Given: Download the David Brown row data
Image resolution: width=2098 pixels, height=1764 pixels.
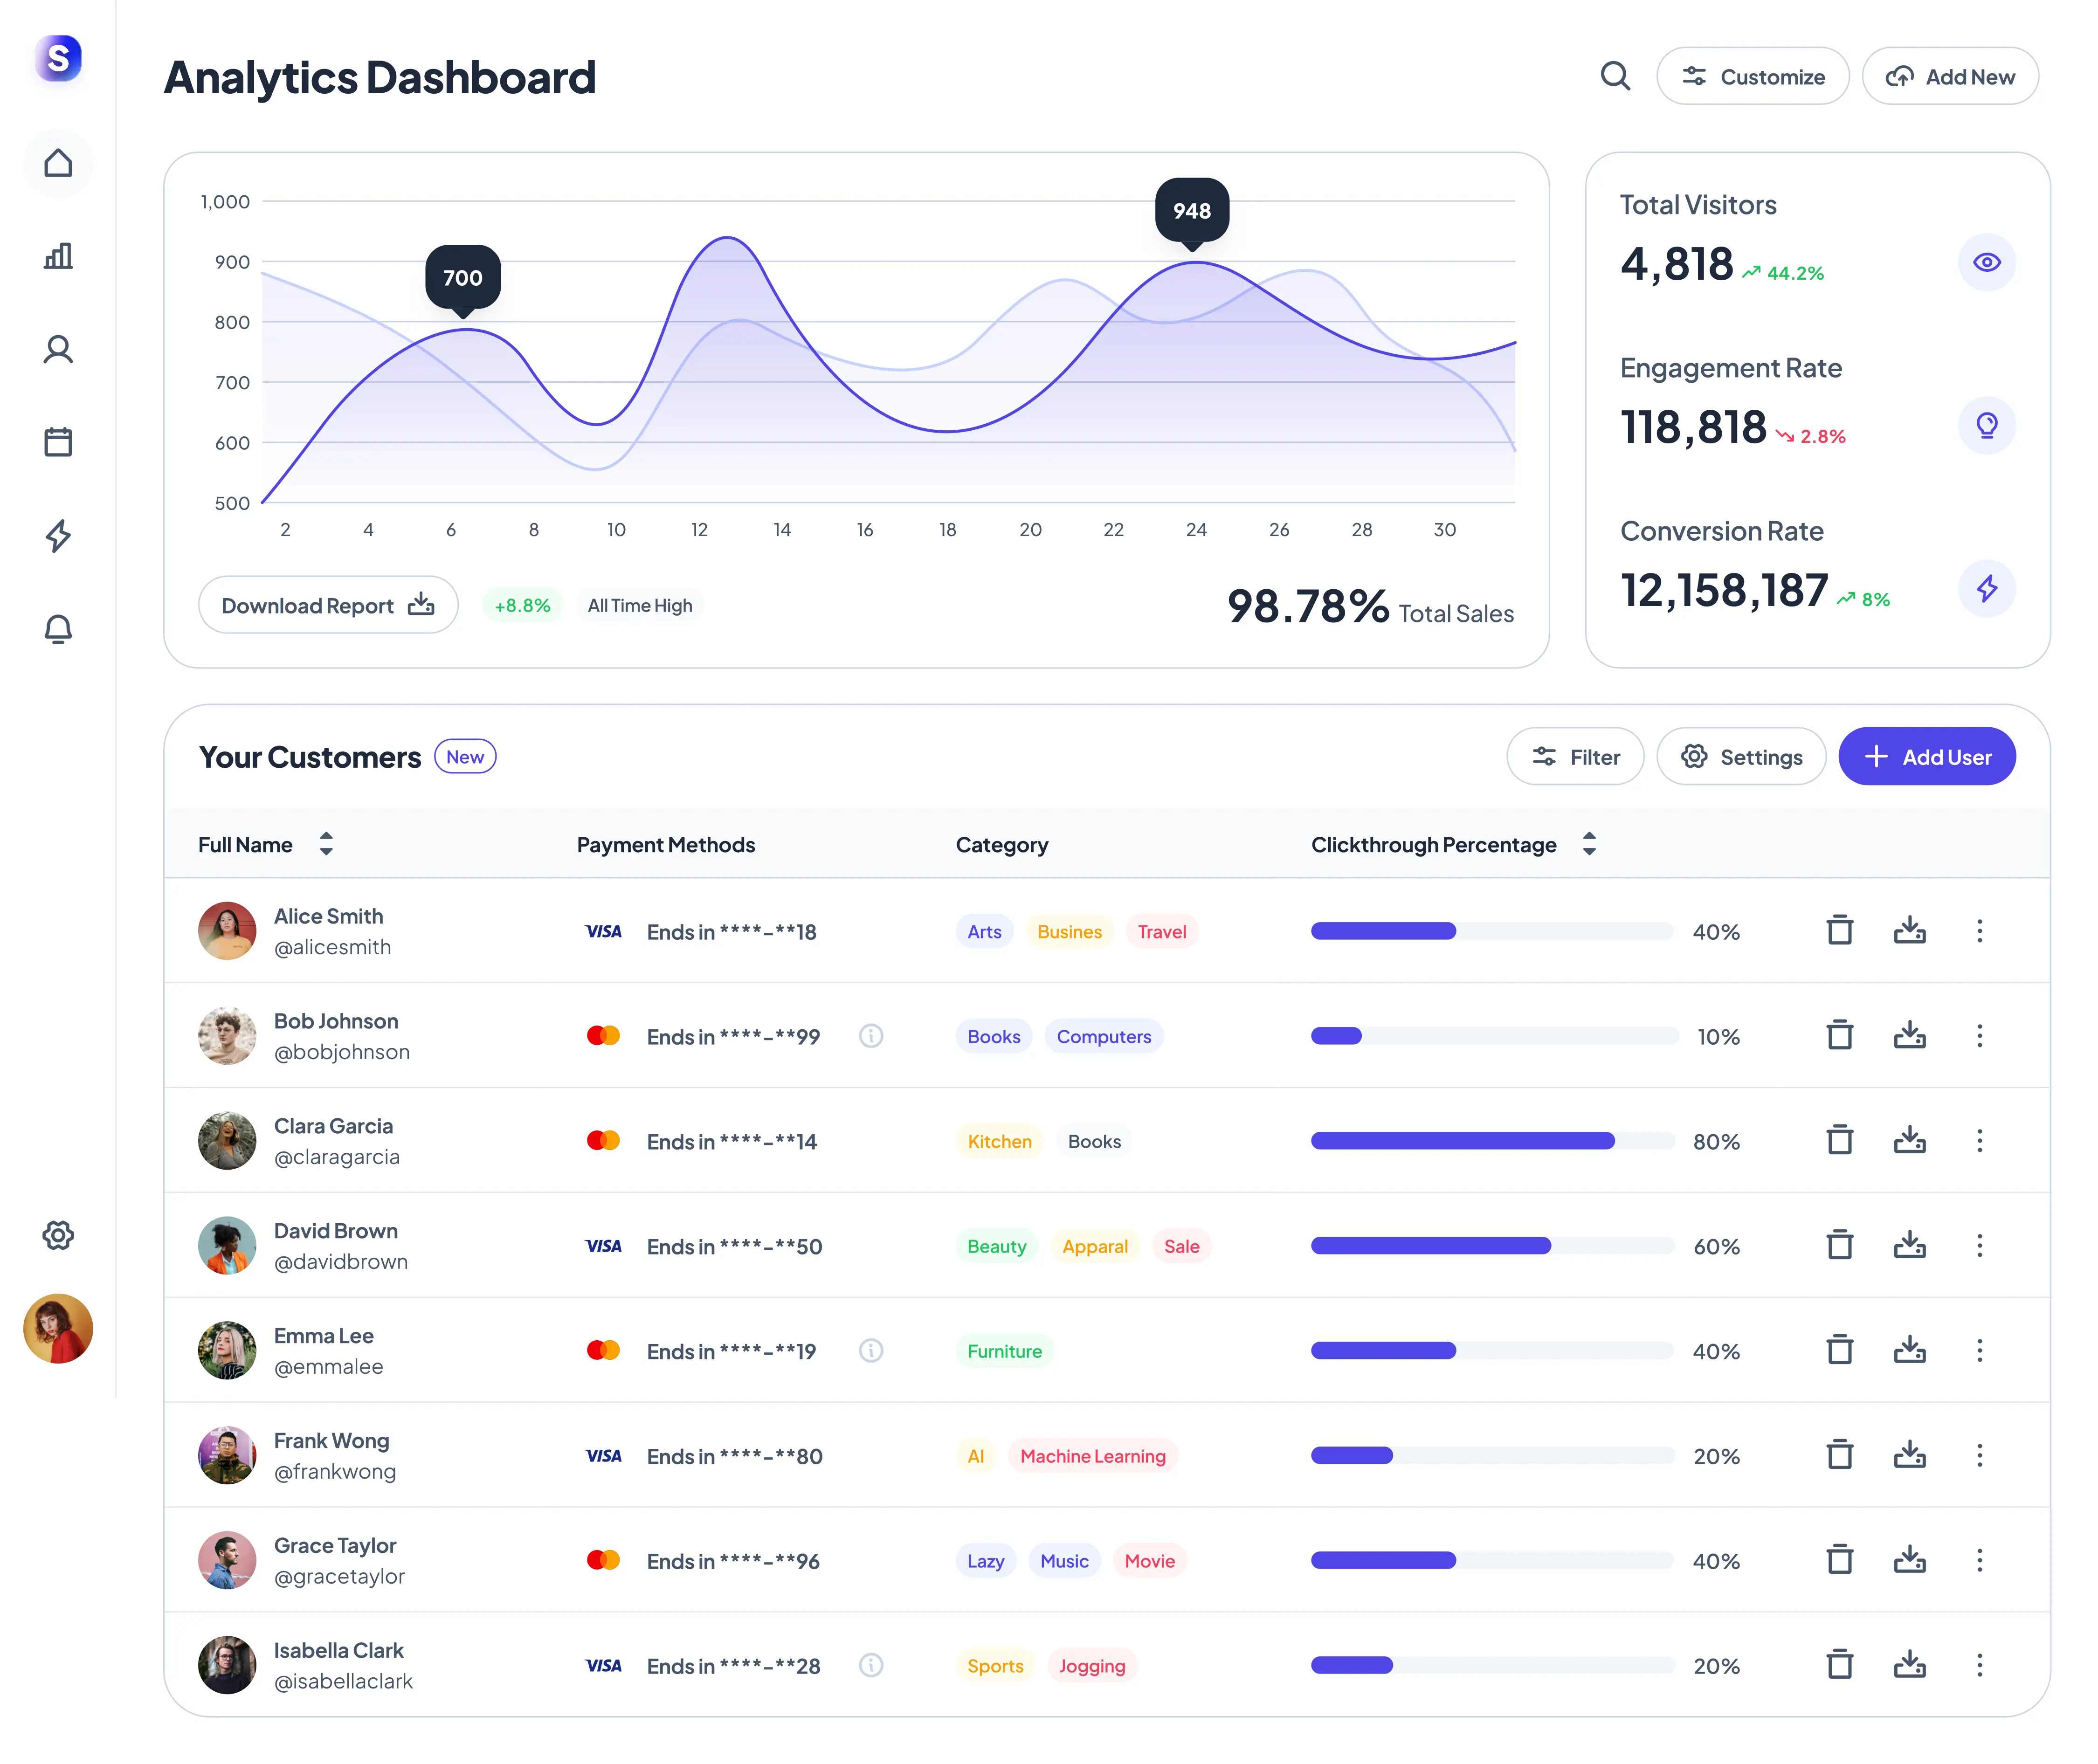Looking at the screenshot, I should pyautogui.click(x=1910, y=1246).
